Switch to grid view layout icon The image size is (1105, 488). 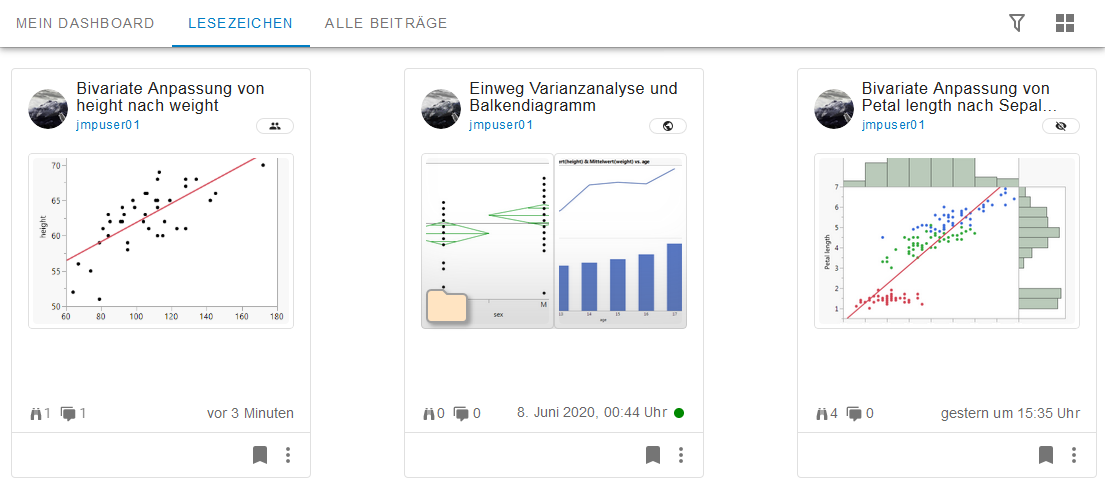[1065, 23]
